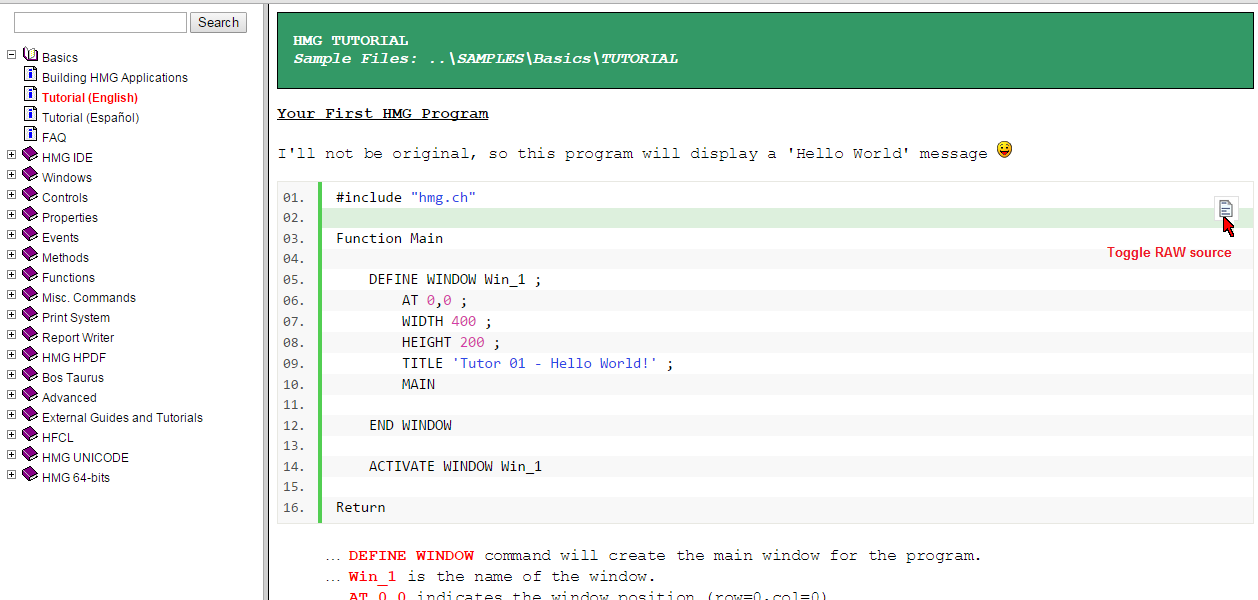The image size is (1258, 600).
Task: Expand the Events tree node
Action: [x=11, y=234]
